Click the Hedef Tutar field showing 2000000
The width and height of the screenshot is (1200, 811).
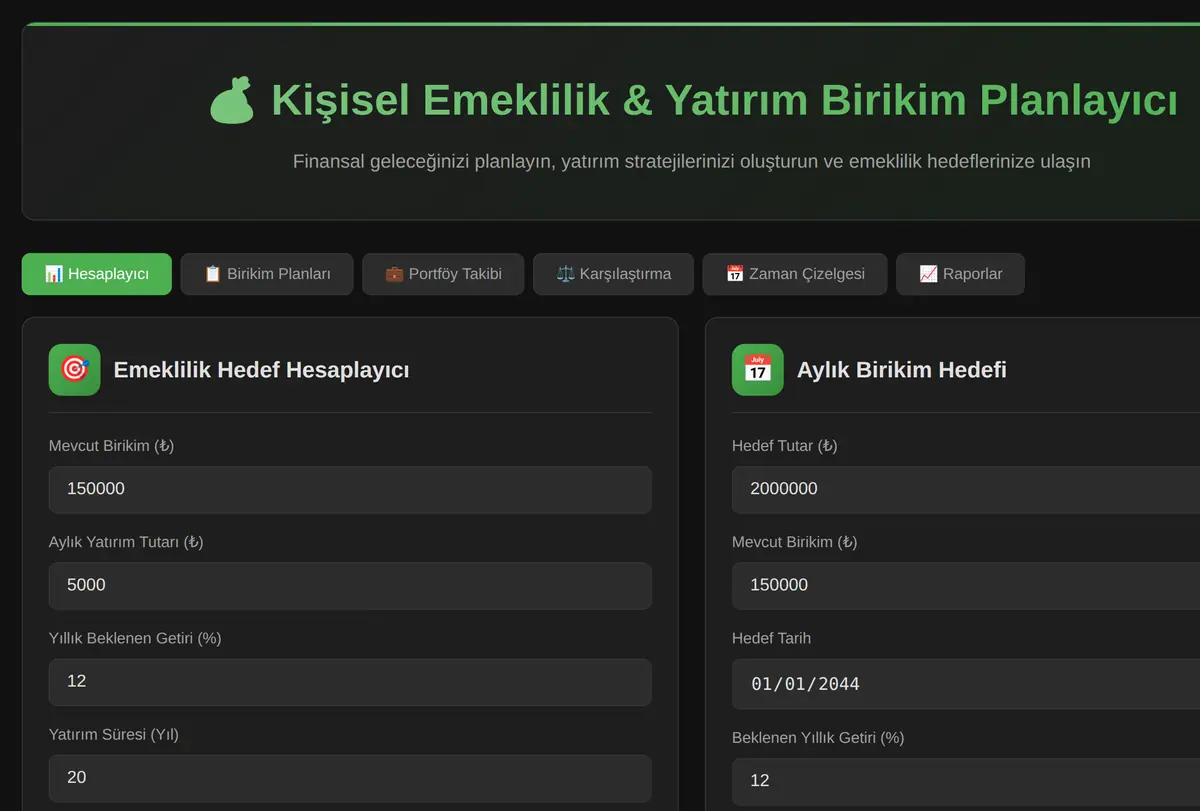(x=966, y=490)
